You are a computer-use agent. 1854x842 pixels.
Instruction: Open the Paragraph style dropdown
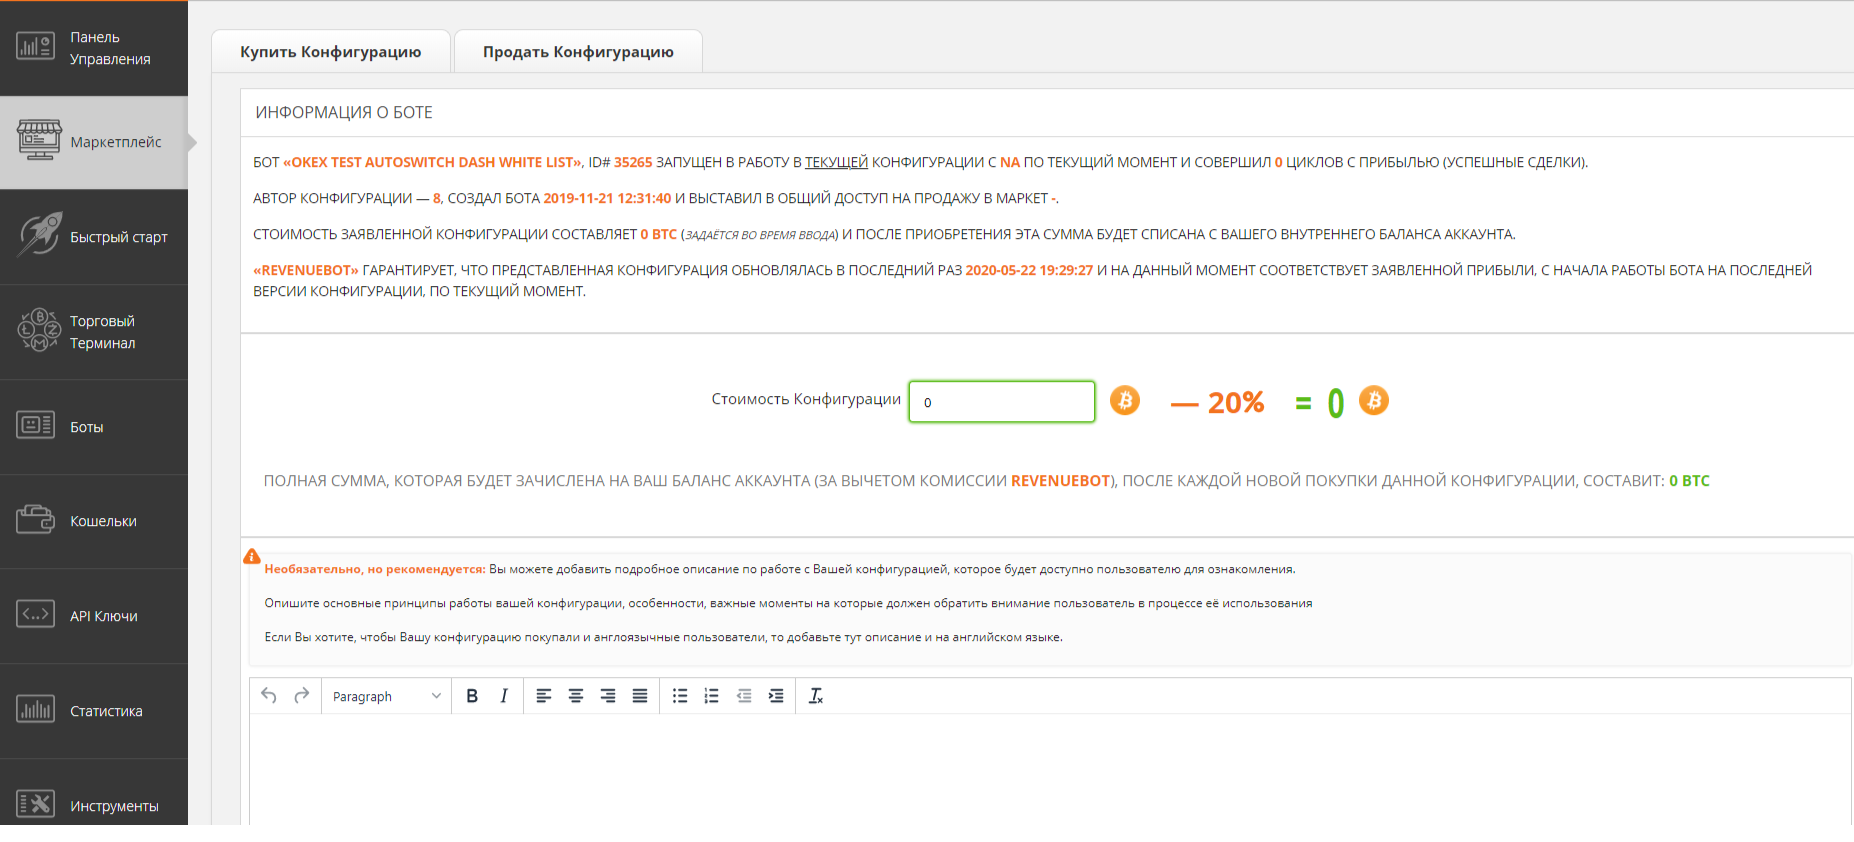[386, 696]
